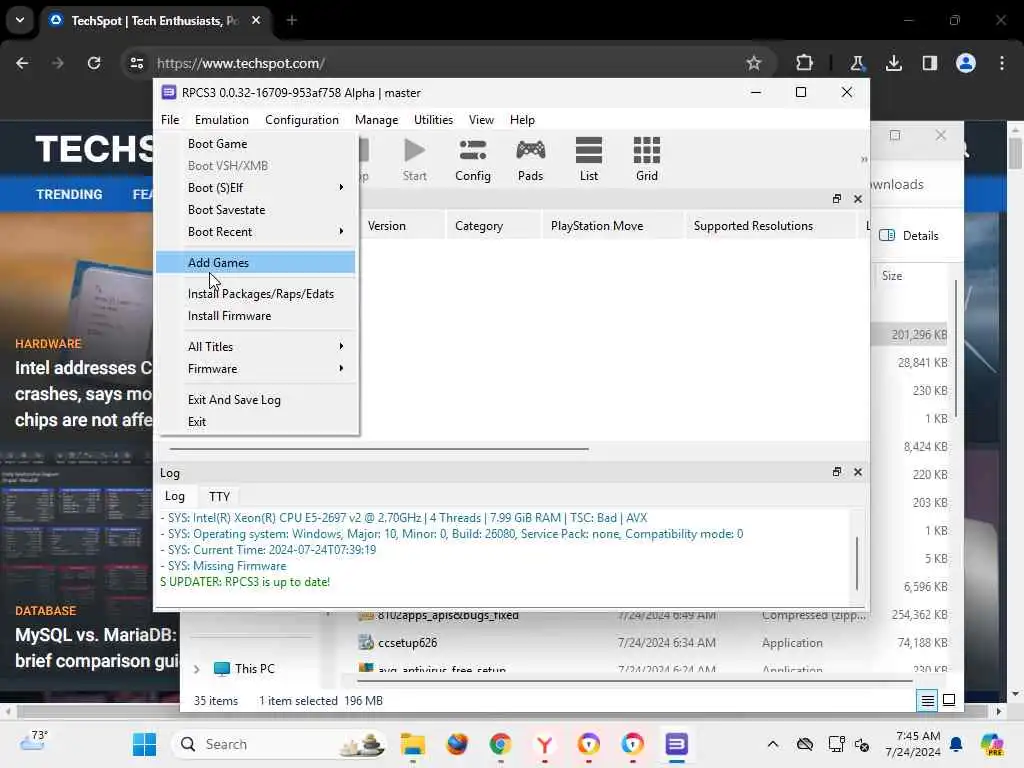This screenshot has width=1024, height=768.
Task: Click Add Games menu entry
Action: tap(256, 263)
